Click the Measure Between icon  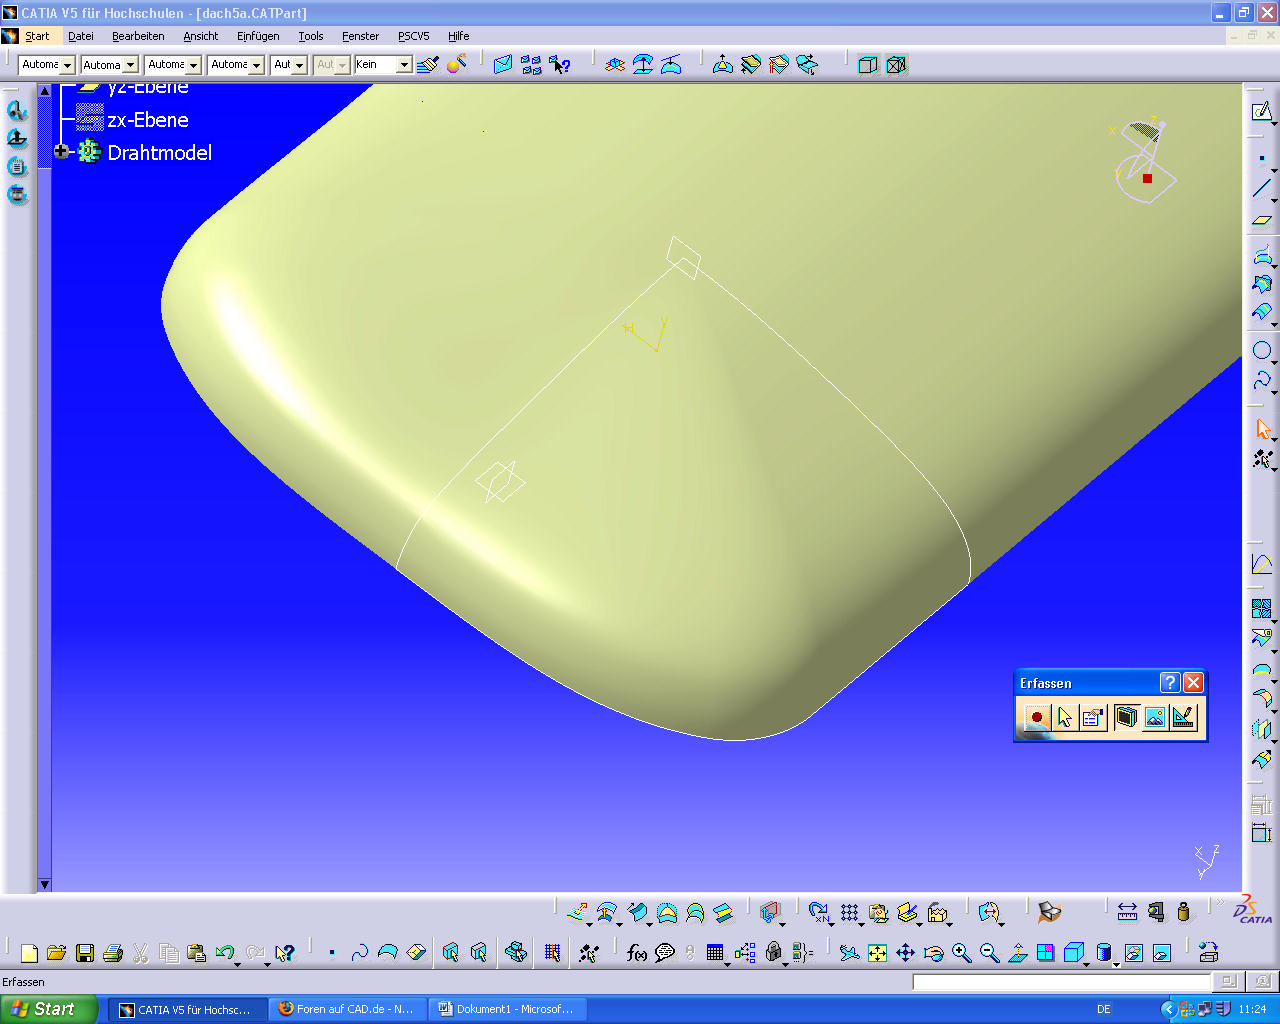[x=1127, y=912]
